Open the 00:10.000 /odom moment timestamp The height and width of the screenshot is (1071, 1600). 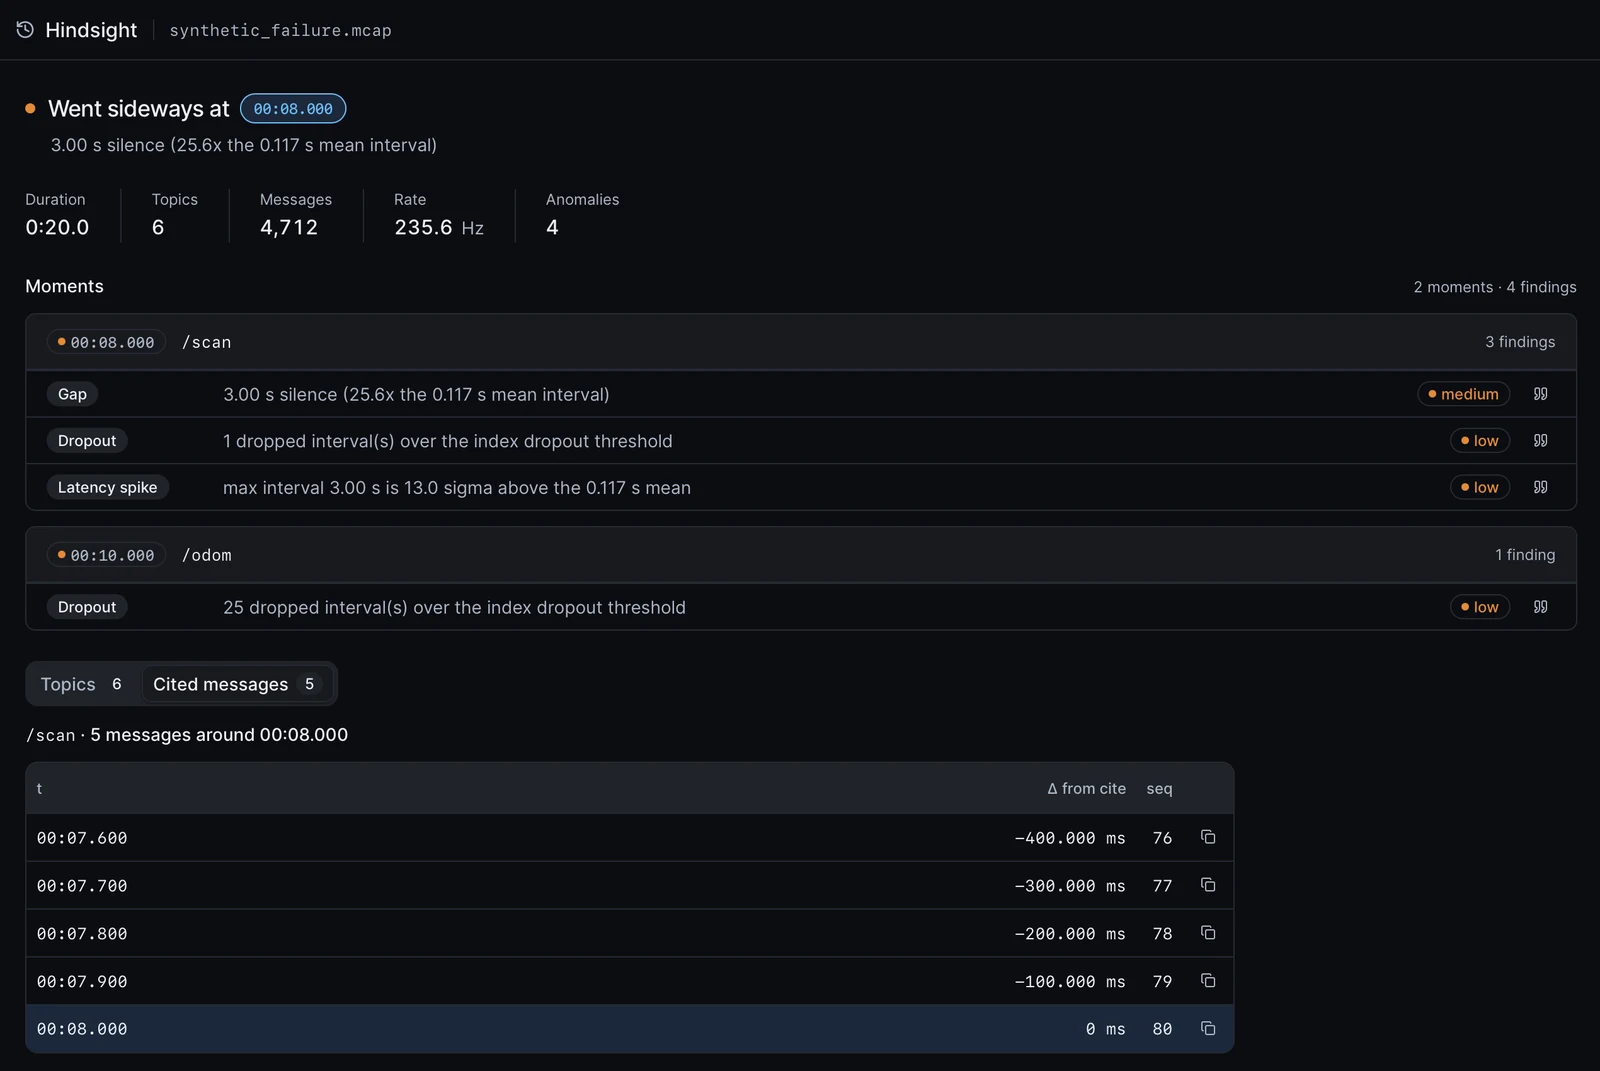pos(106,555)
